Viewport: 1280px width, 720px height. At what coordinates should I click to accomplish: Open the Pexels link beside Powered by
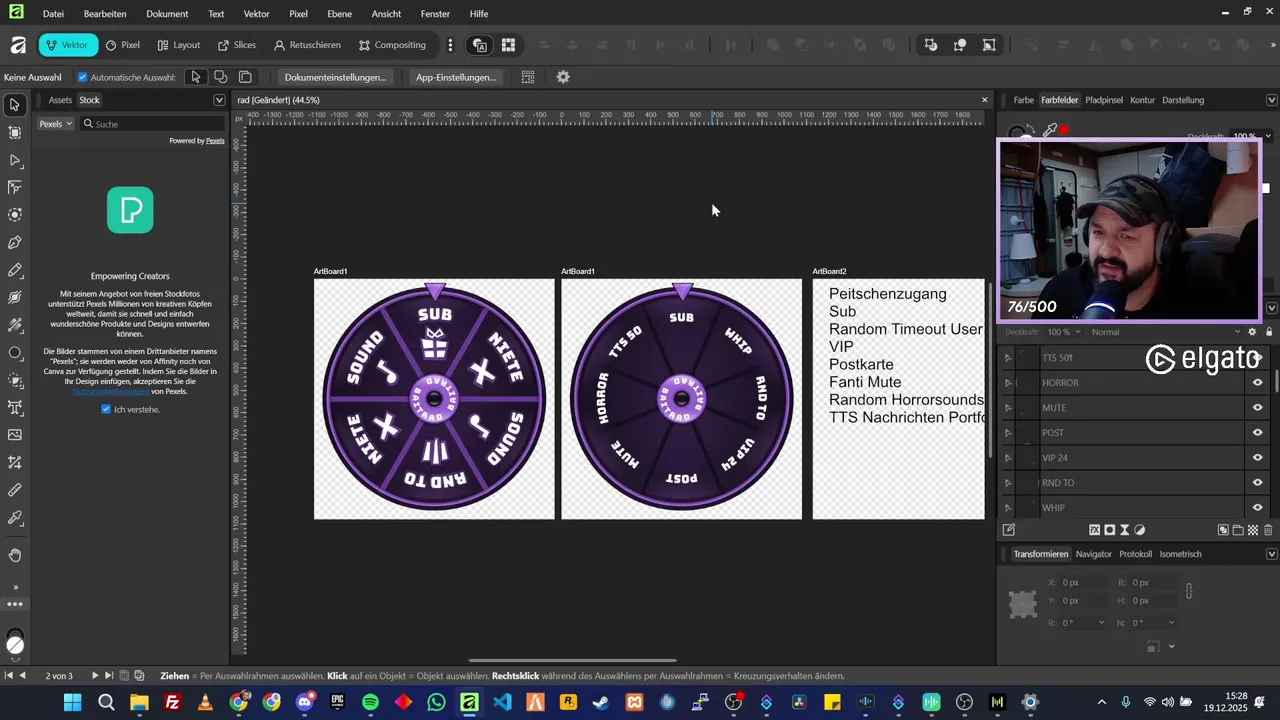pyautogui.click(x=215, y=141)
